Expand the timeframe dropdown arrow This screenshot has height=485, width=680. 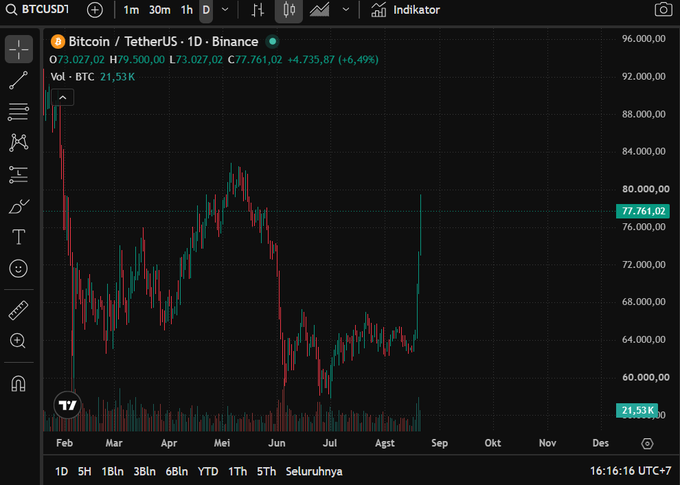click(225, 10)
